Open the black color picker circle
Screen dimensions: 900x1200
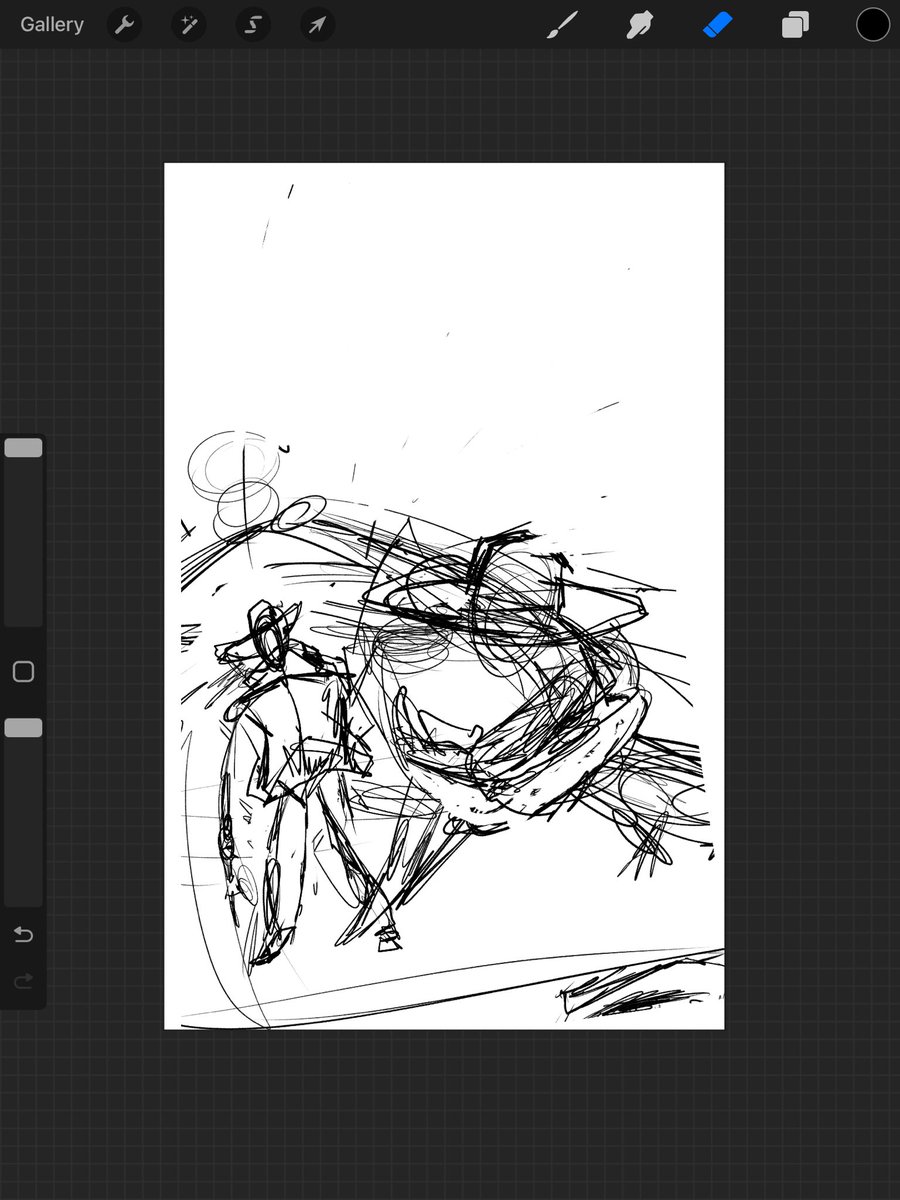(872, 25)
